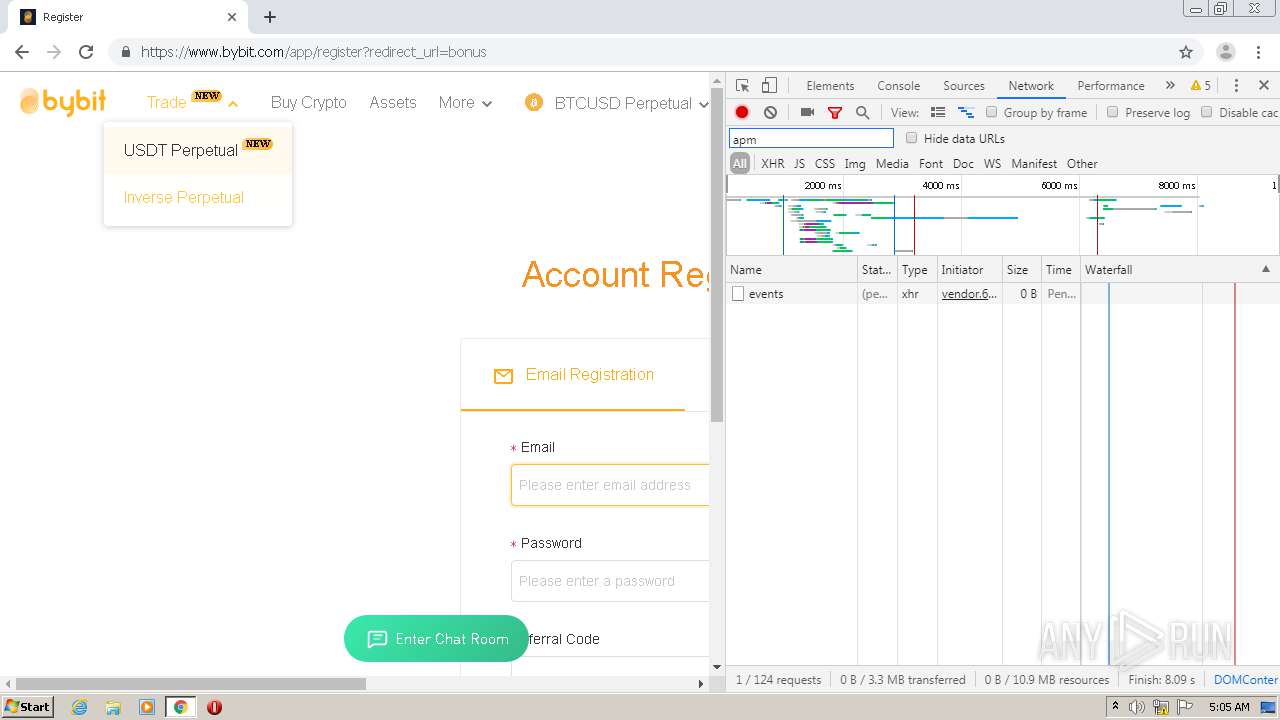The image size is (1280, 720).
Task: Open a new browser tab
Action: [270, 17]
